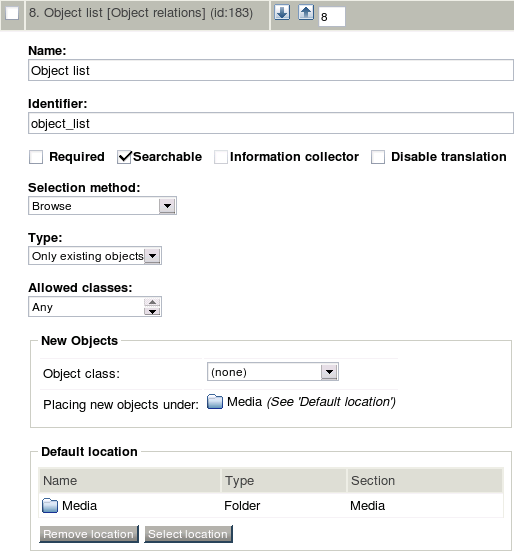Click the Media folder icon in Default location table
Screen dimensions: 514x554
click(50, 506)
